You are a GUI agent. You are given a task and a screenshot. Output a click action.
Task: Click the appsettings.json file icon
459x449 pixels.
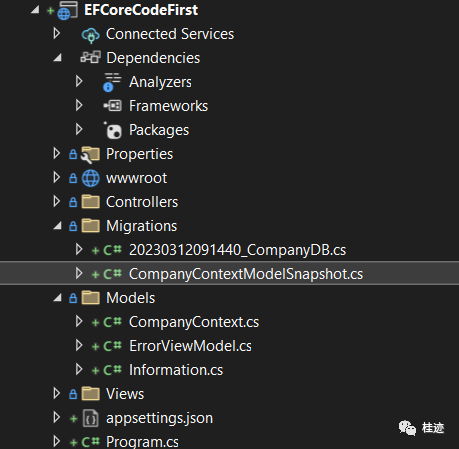pos(90,418)
